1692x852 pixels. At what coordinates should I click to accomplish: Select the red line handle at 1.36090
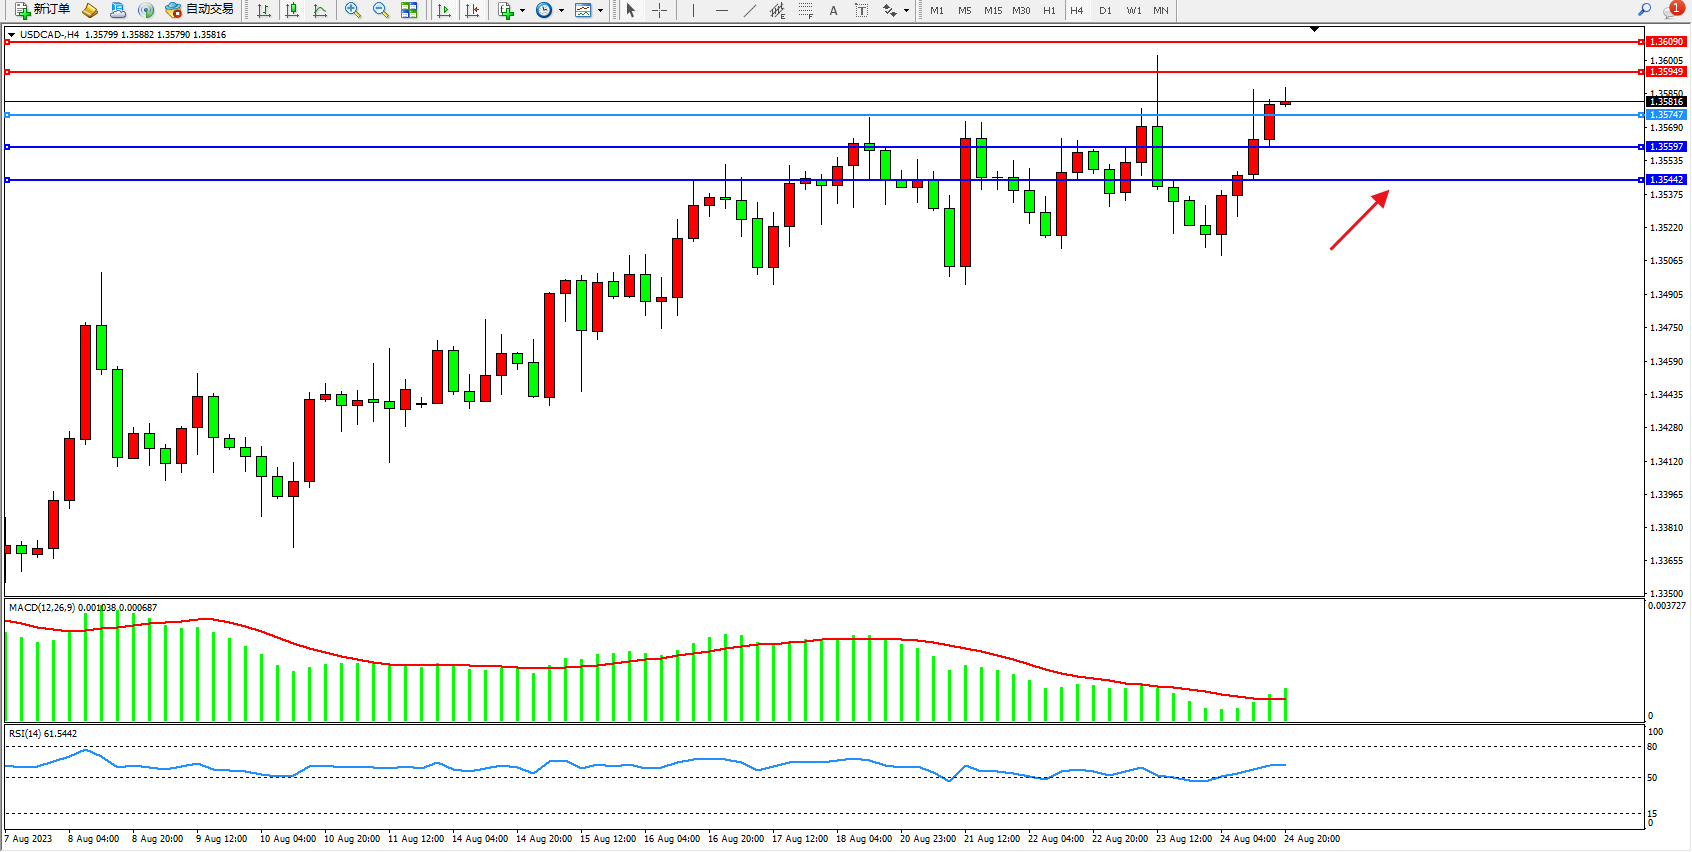pyautogui.click(x=8, y=42)
